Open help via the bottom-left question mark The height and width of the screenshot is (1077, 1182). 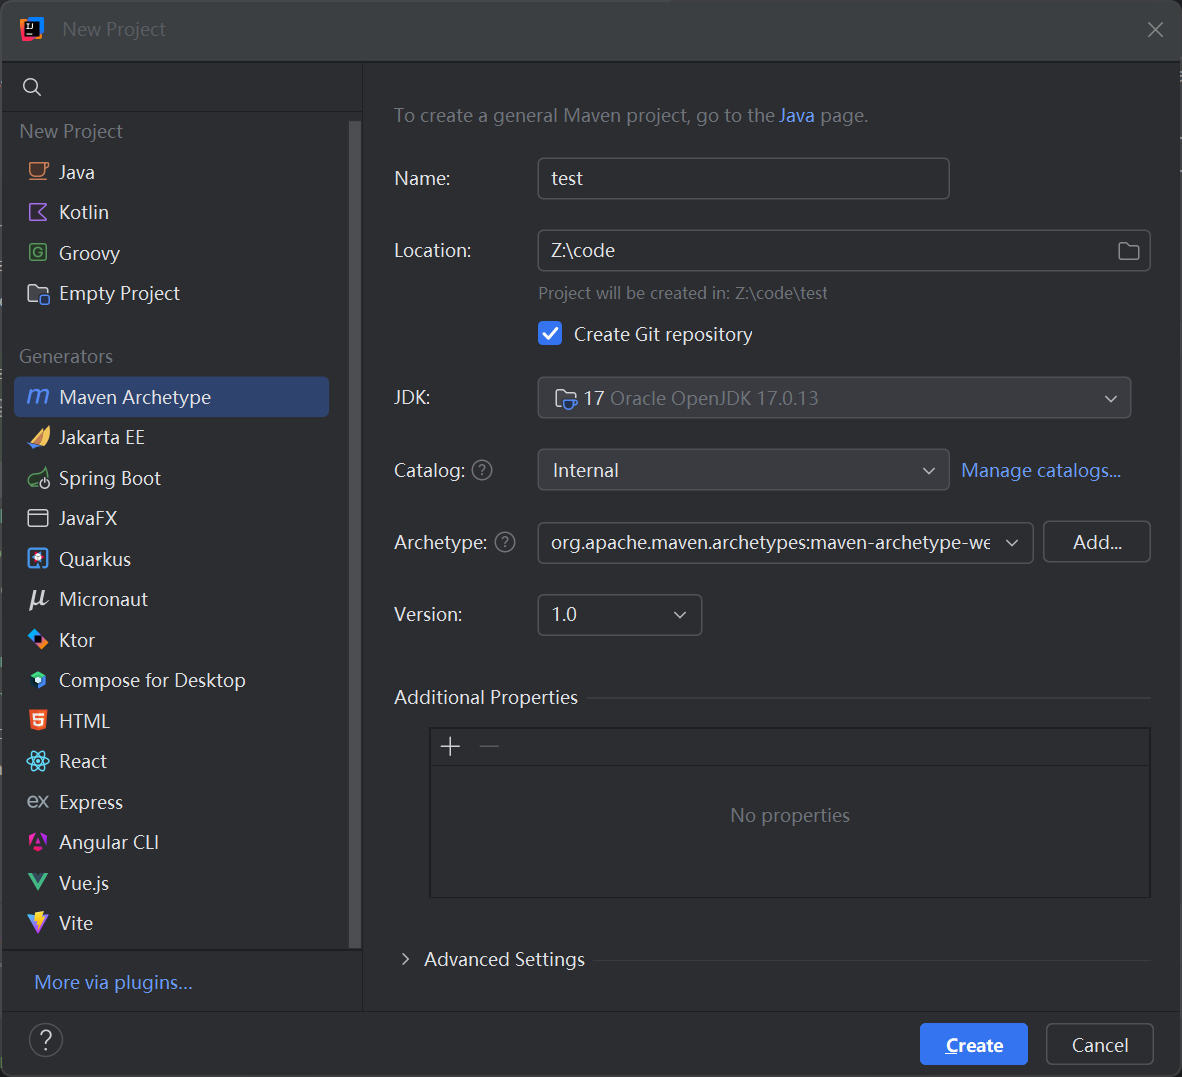coord(46,1040)
